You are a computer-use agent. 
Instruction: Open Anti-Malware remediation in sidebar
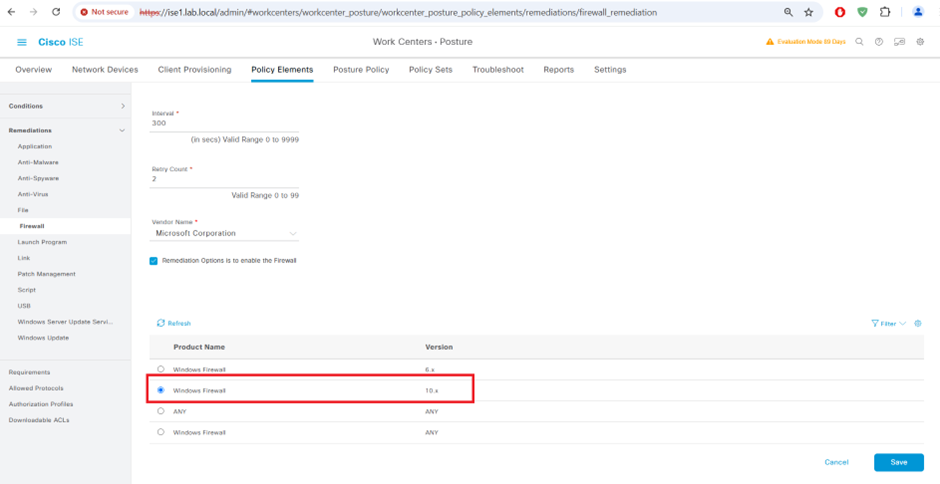(x=38, y=163)
